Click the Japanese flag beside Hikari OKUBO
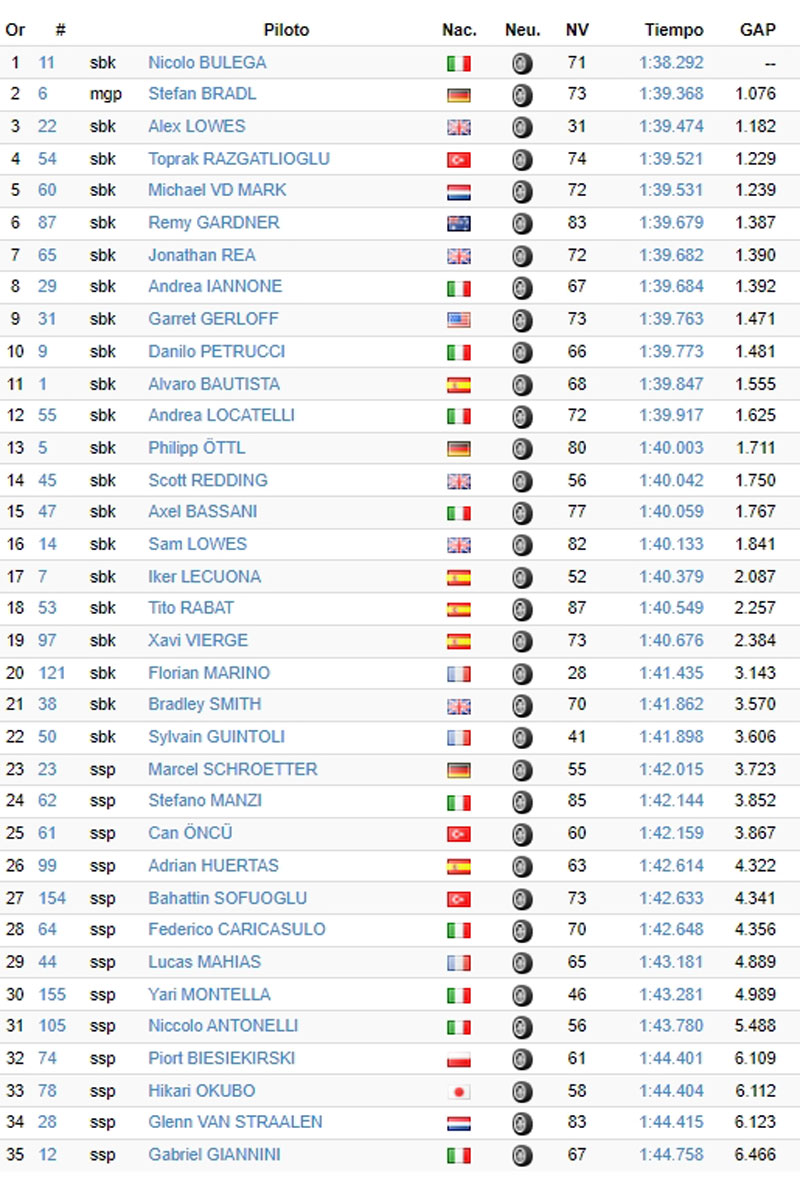This screenshot has height=1179, width=800. pyautogui.click(x=458, y=1091)
